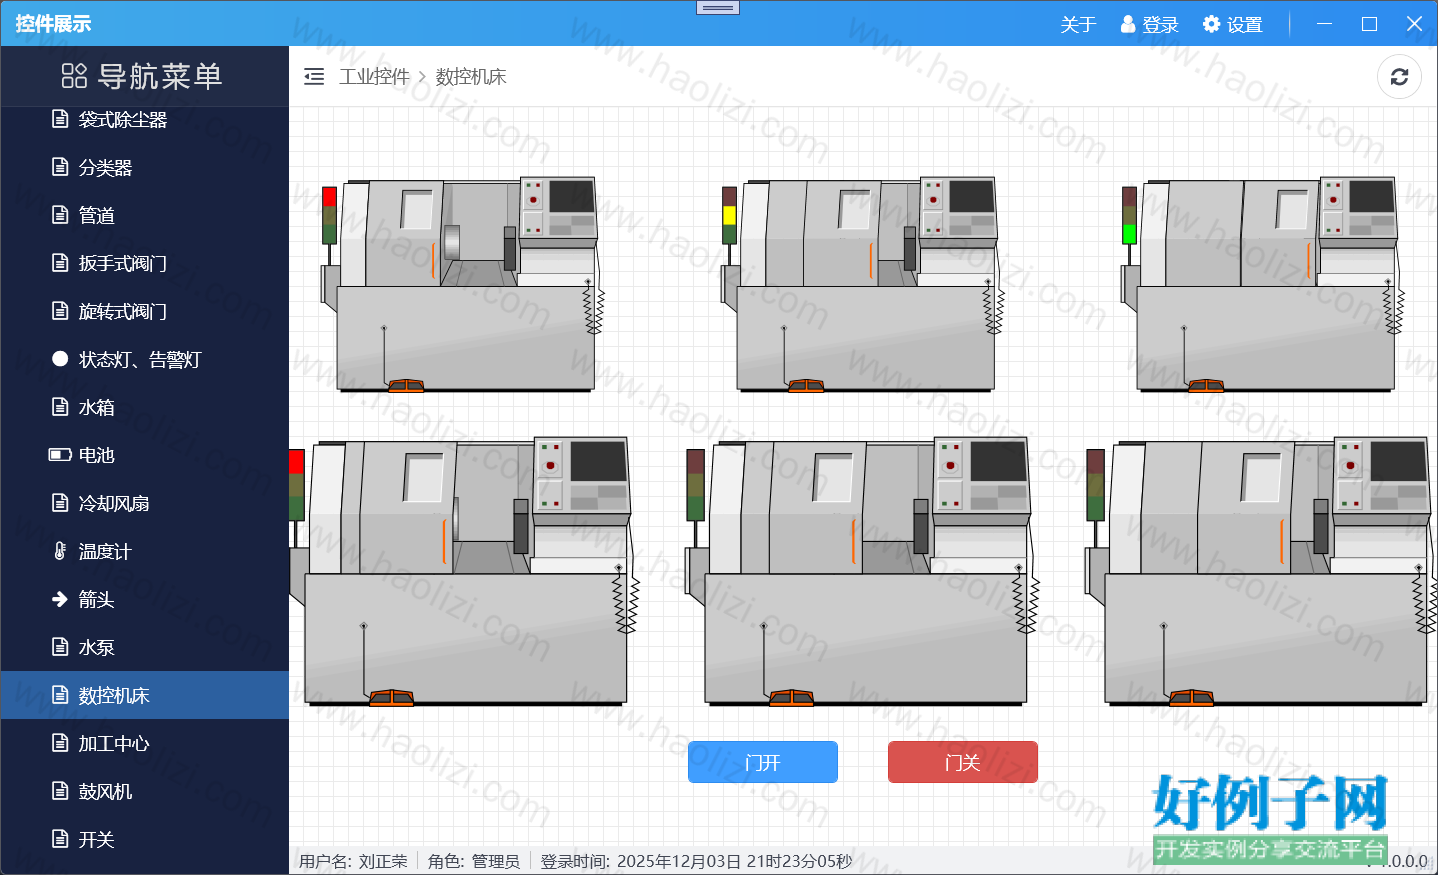Click bottom-left CNC machine with red light
This screenshot has width=1438, height=875.
(464, 571)
